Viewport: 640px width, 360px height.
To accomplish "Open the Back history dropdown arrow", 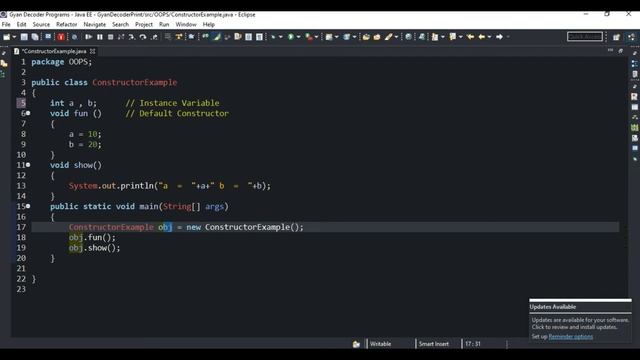I will (x=489, y=37).
